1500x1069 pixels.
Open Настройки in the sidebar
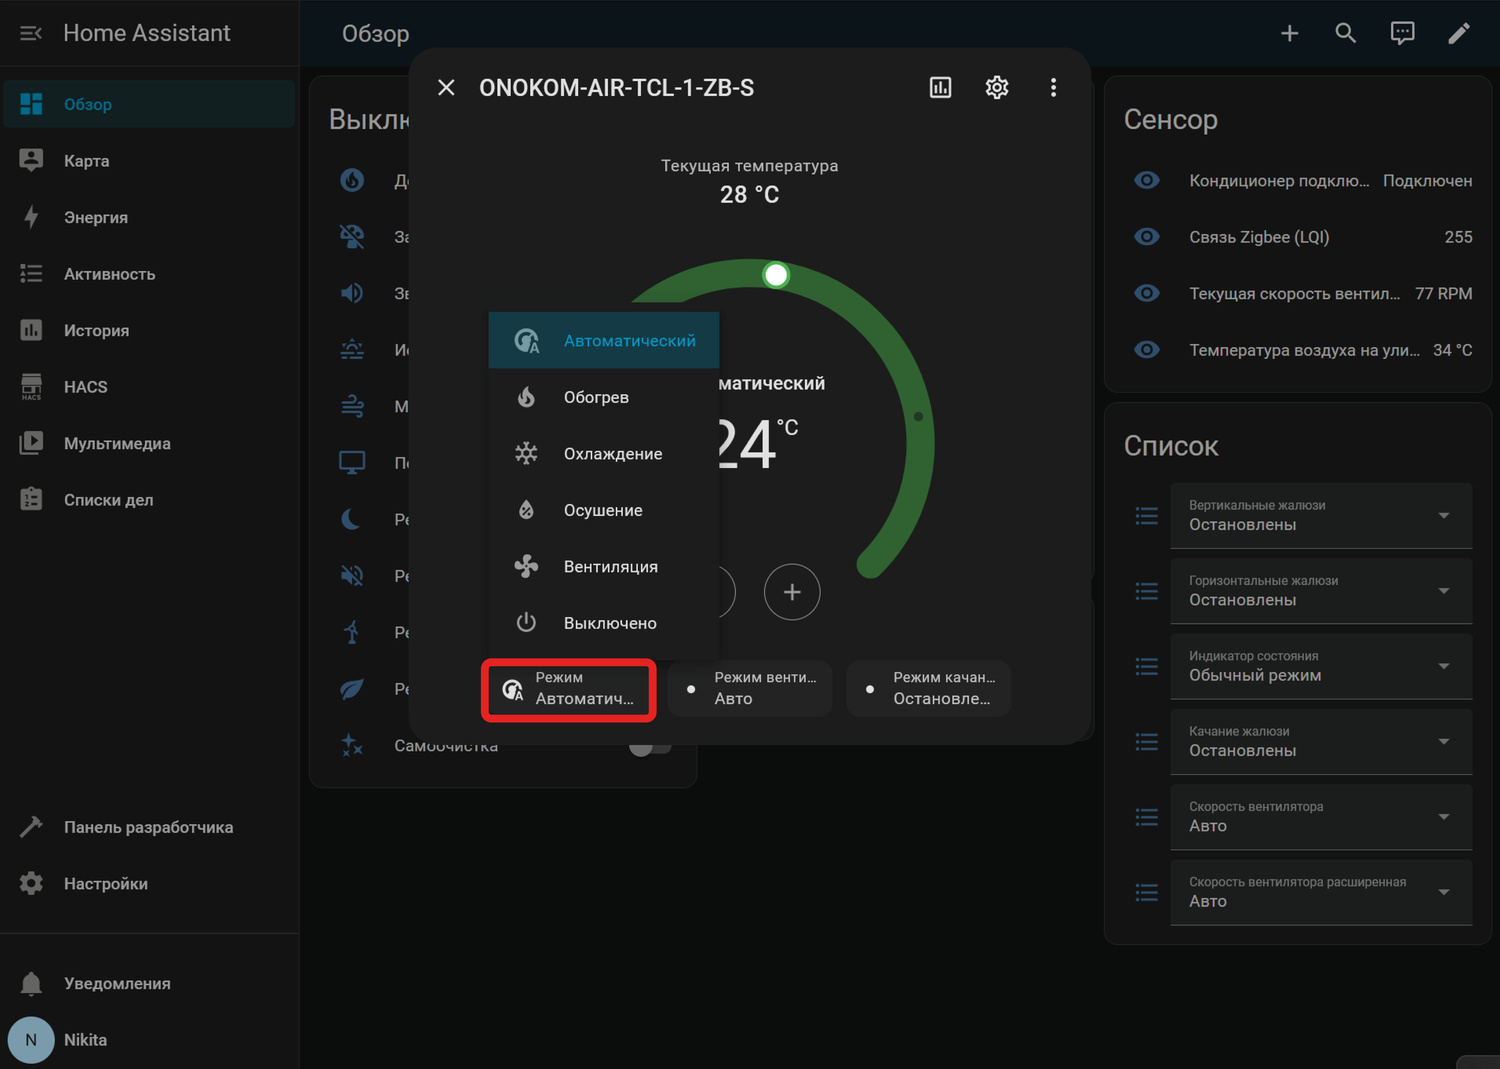[x=149, y=884]
